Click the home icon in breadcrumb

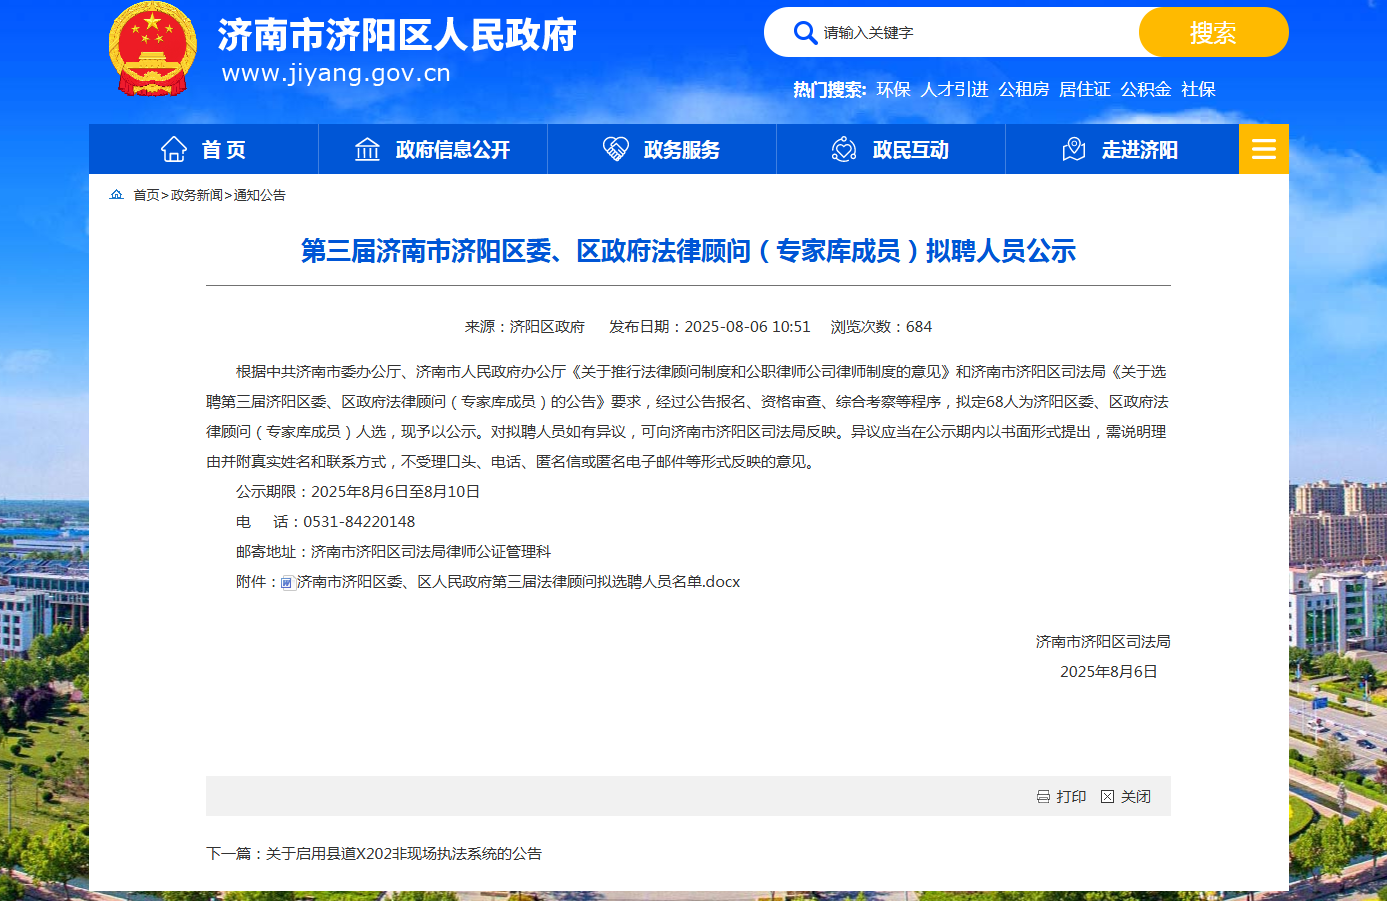(117, 195)
